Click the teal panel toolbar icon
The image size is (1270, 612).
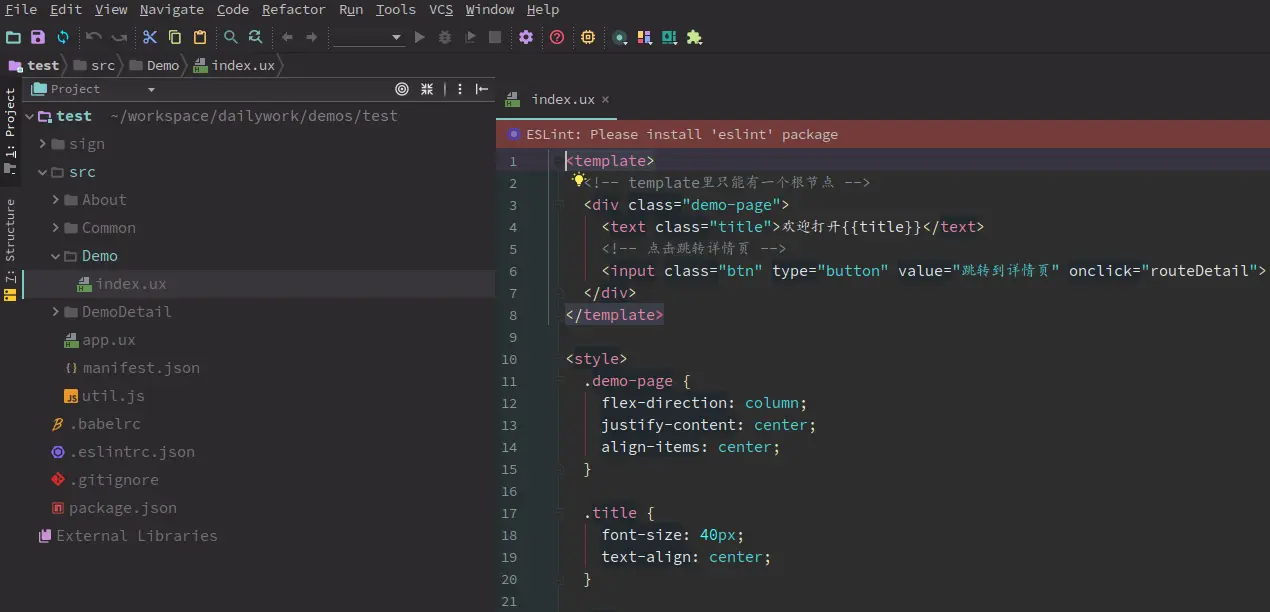click(669, 37)
